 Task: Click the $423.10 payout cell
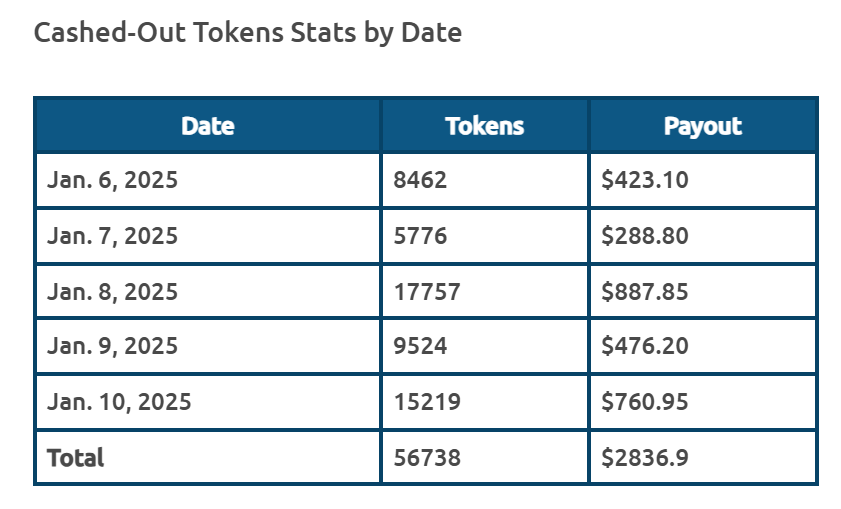click(x=703, y=180)
